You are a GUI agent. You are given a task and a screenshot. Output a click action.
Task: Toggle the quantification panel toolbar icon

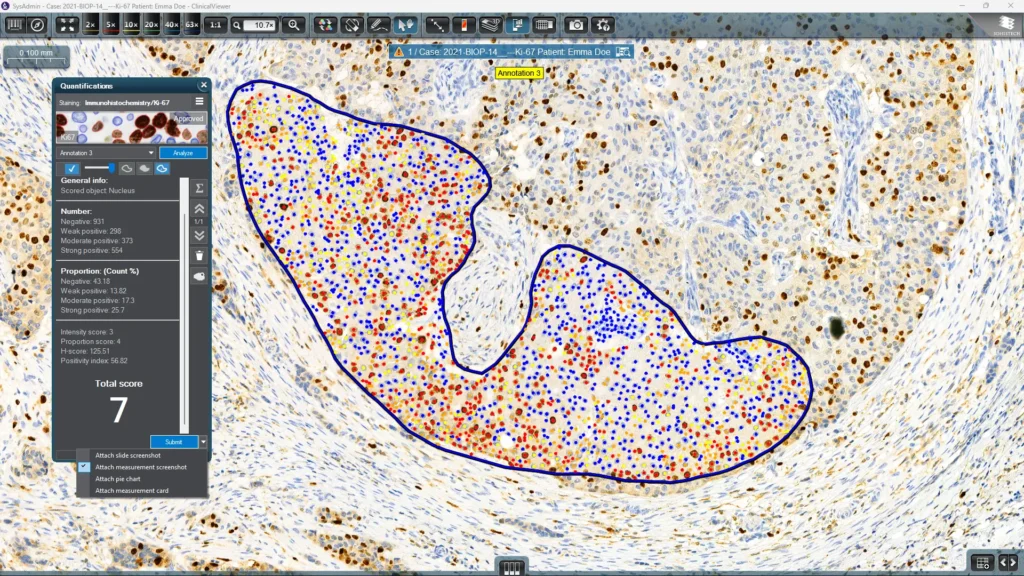tap(517, 25)
